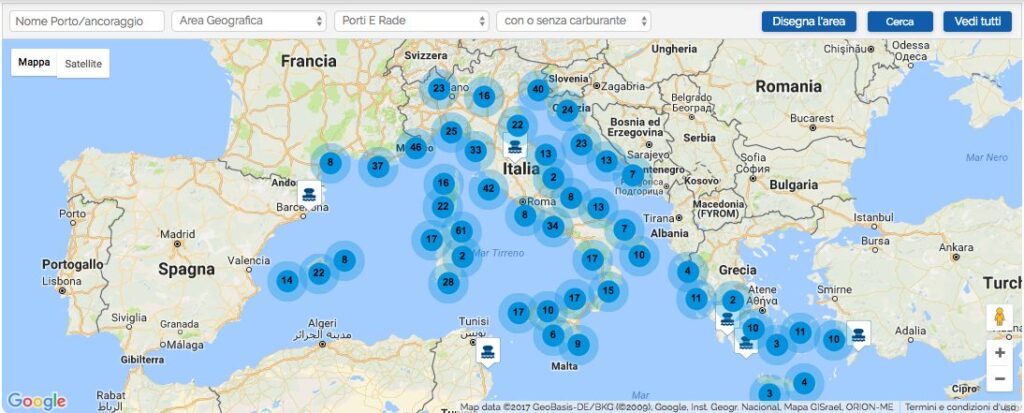The image size is (1024, 413).
Task: Open the cluster marker showing 37
Action: click(377, 166)
